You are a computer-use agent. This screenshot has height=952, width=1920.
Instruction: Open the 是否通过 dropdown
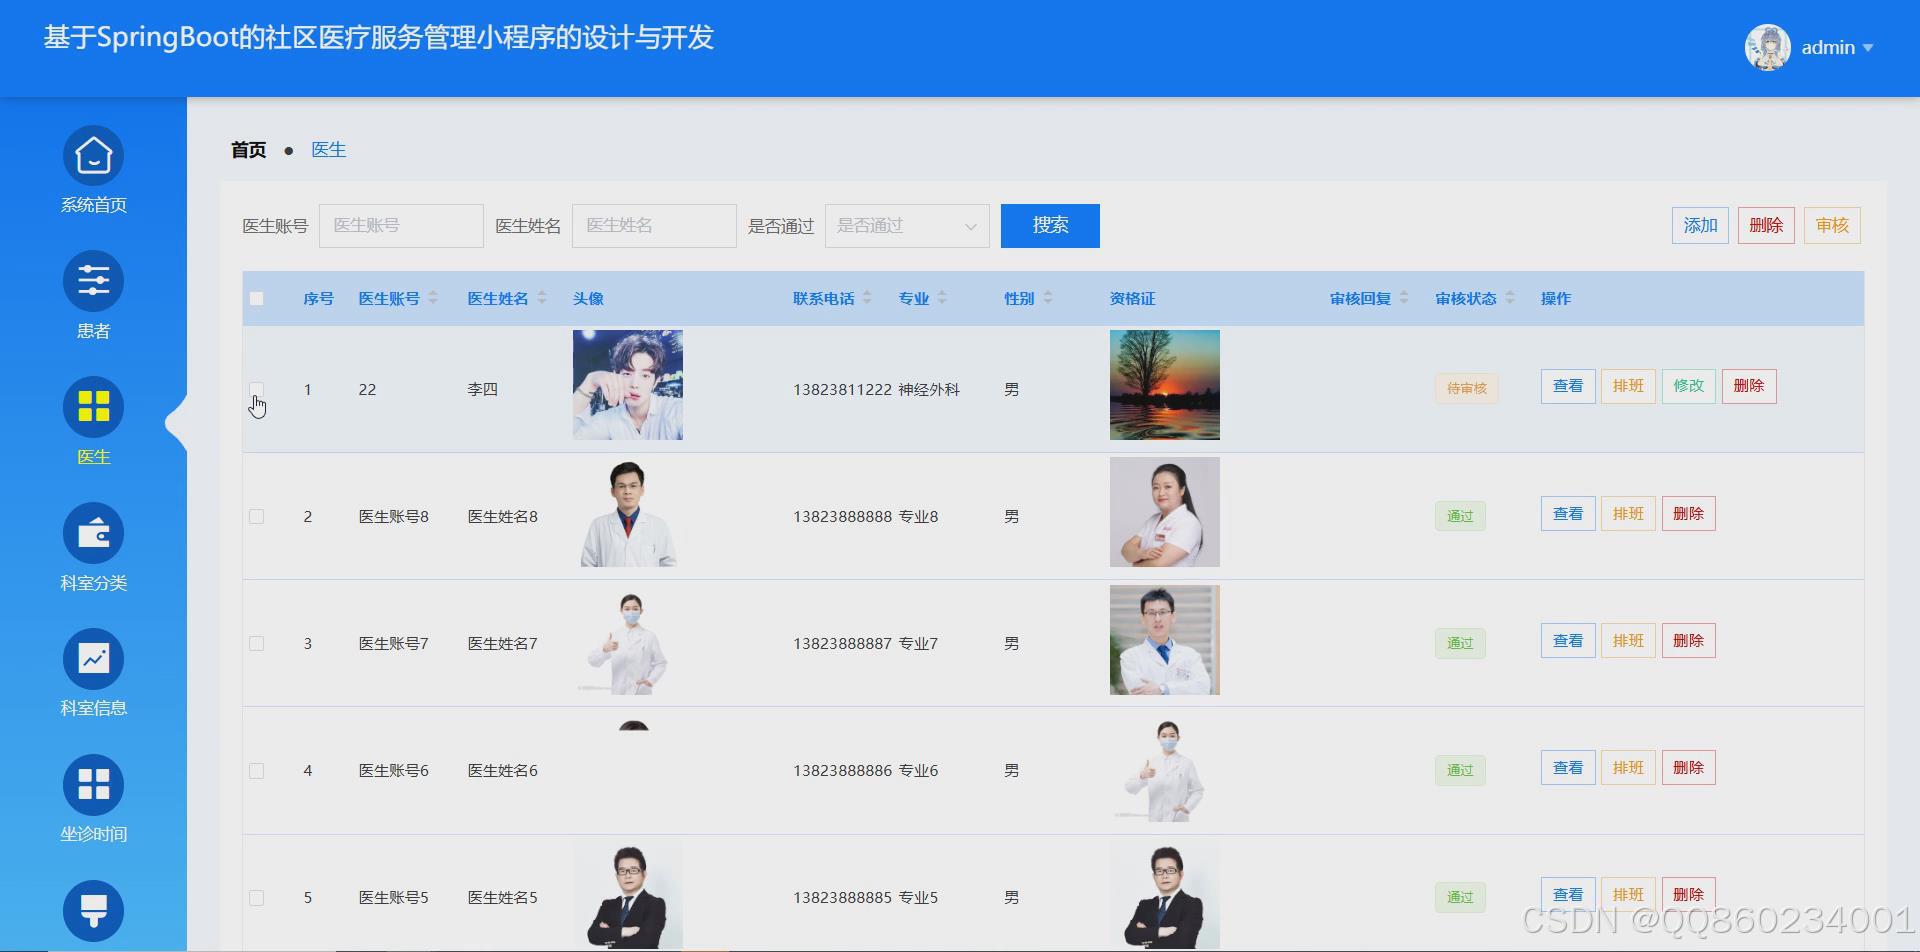pyautogui.click(x=905, y=226)
